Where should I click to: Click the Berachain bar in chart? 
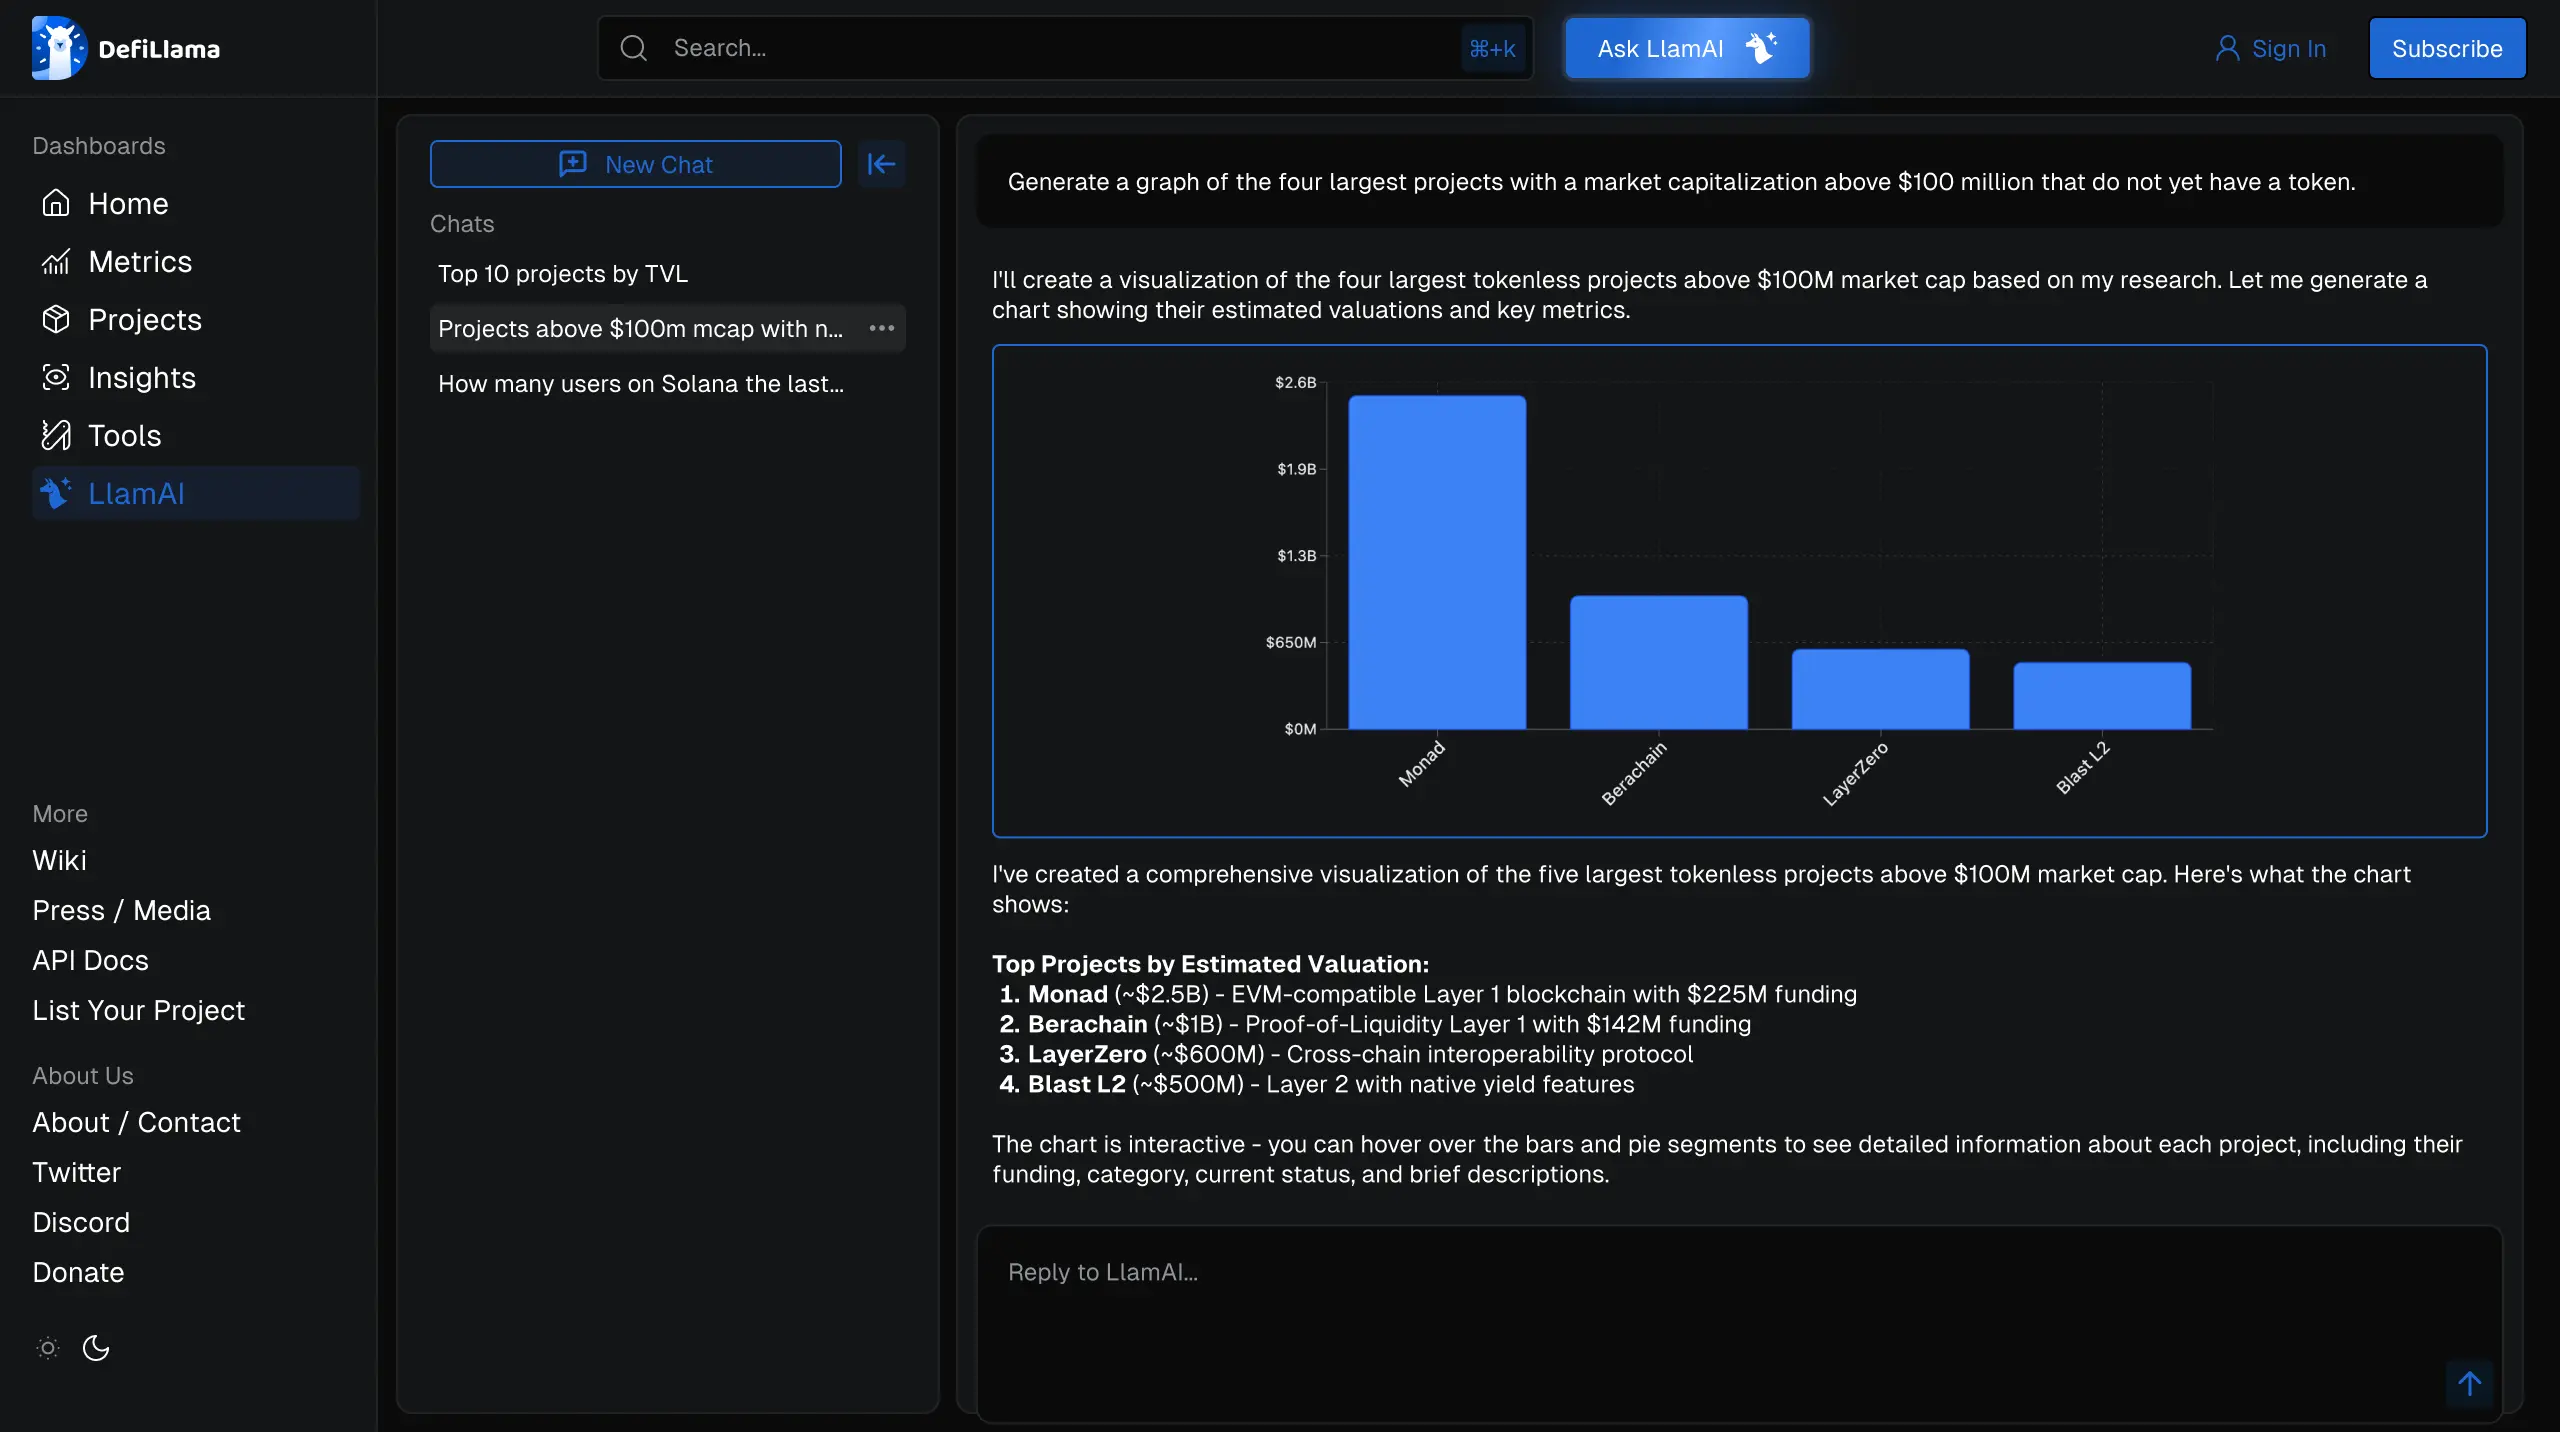[x=1659, y=662]
